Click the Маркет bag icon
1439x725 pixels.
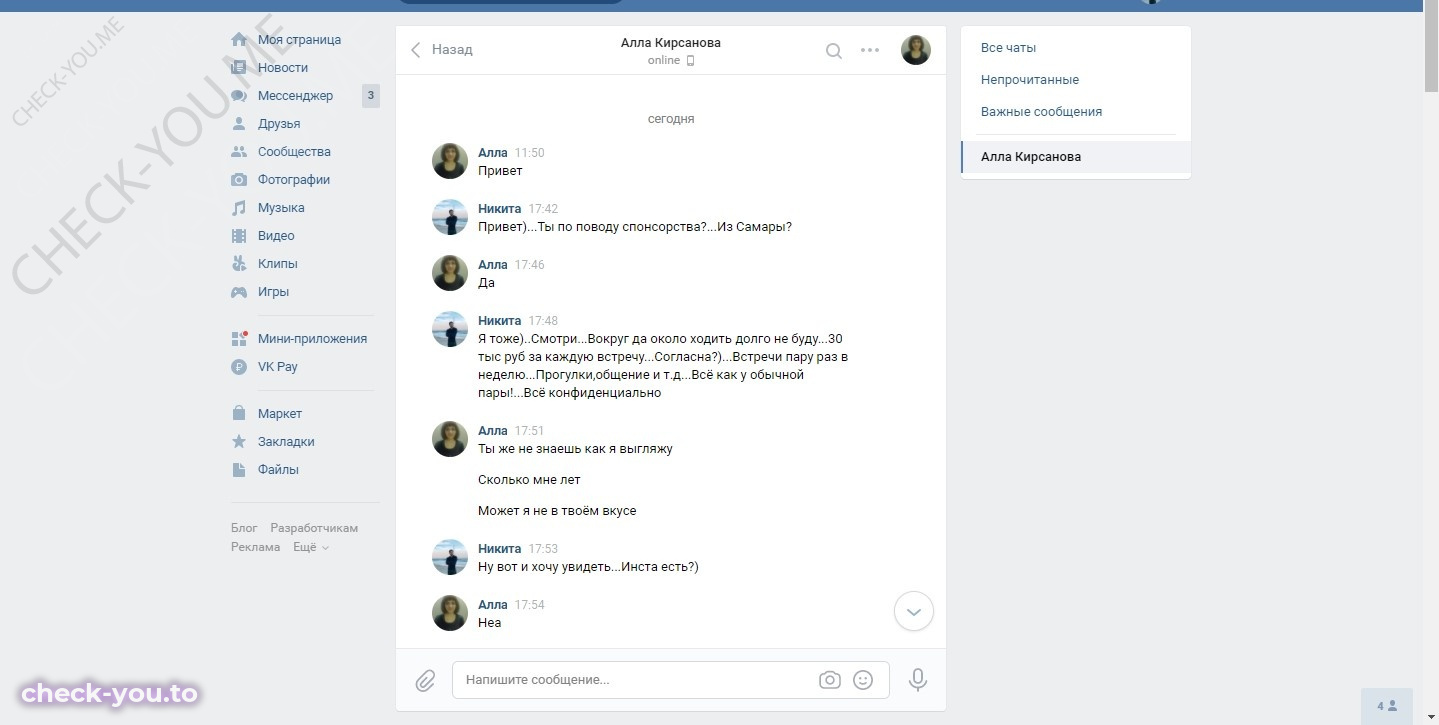(239, 414)
